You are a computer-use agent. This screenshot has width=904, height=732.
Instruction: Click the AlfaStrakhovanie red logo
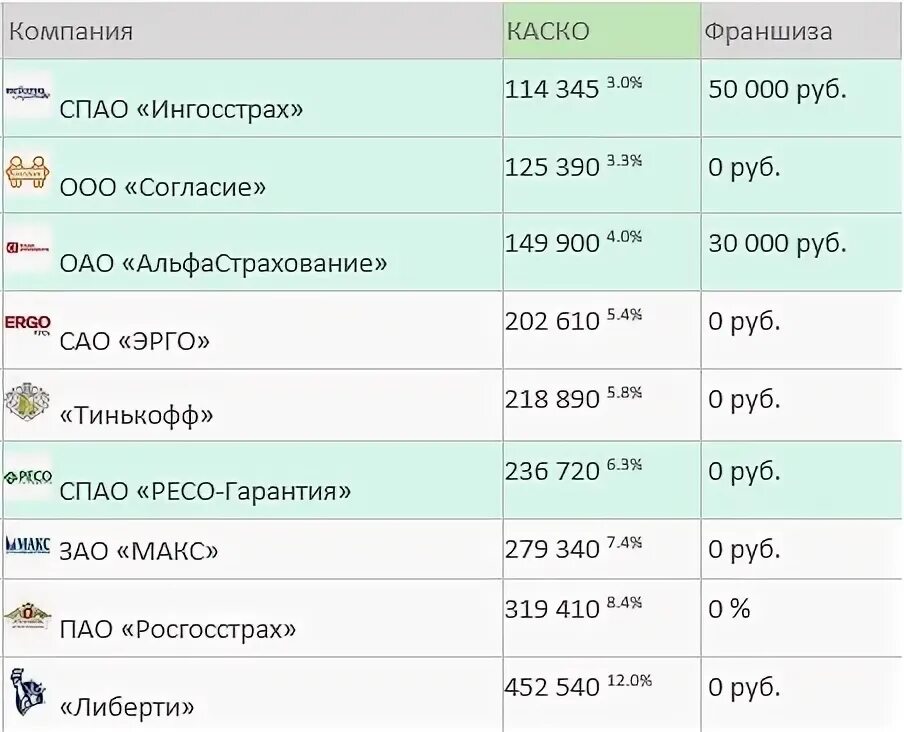(x=28, y=246)
